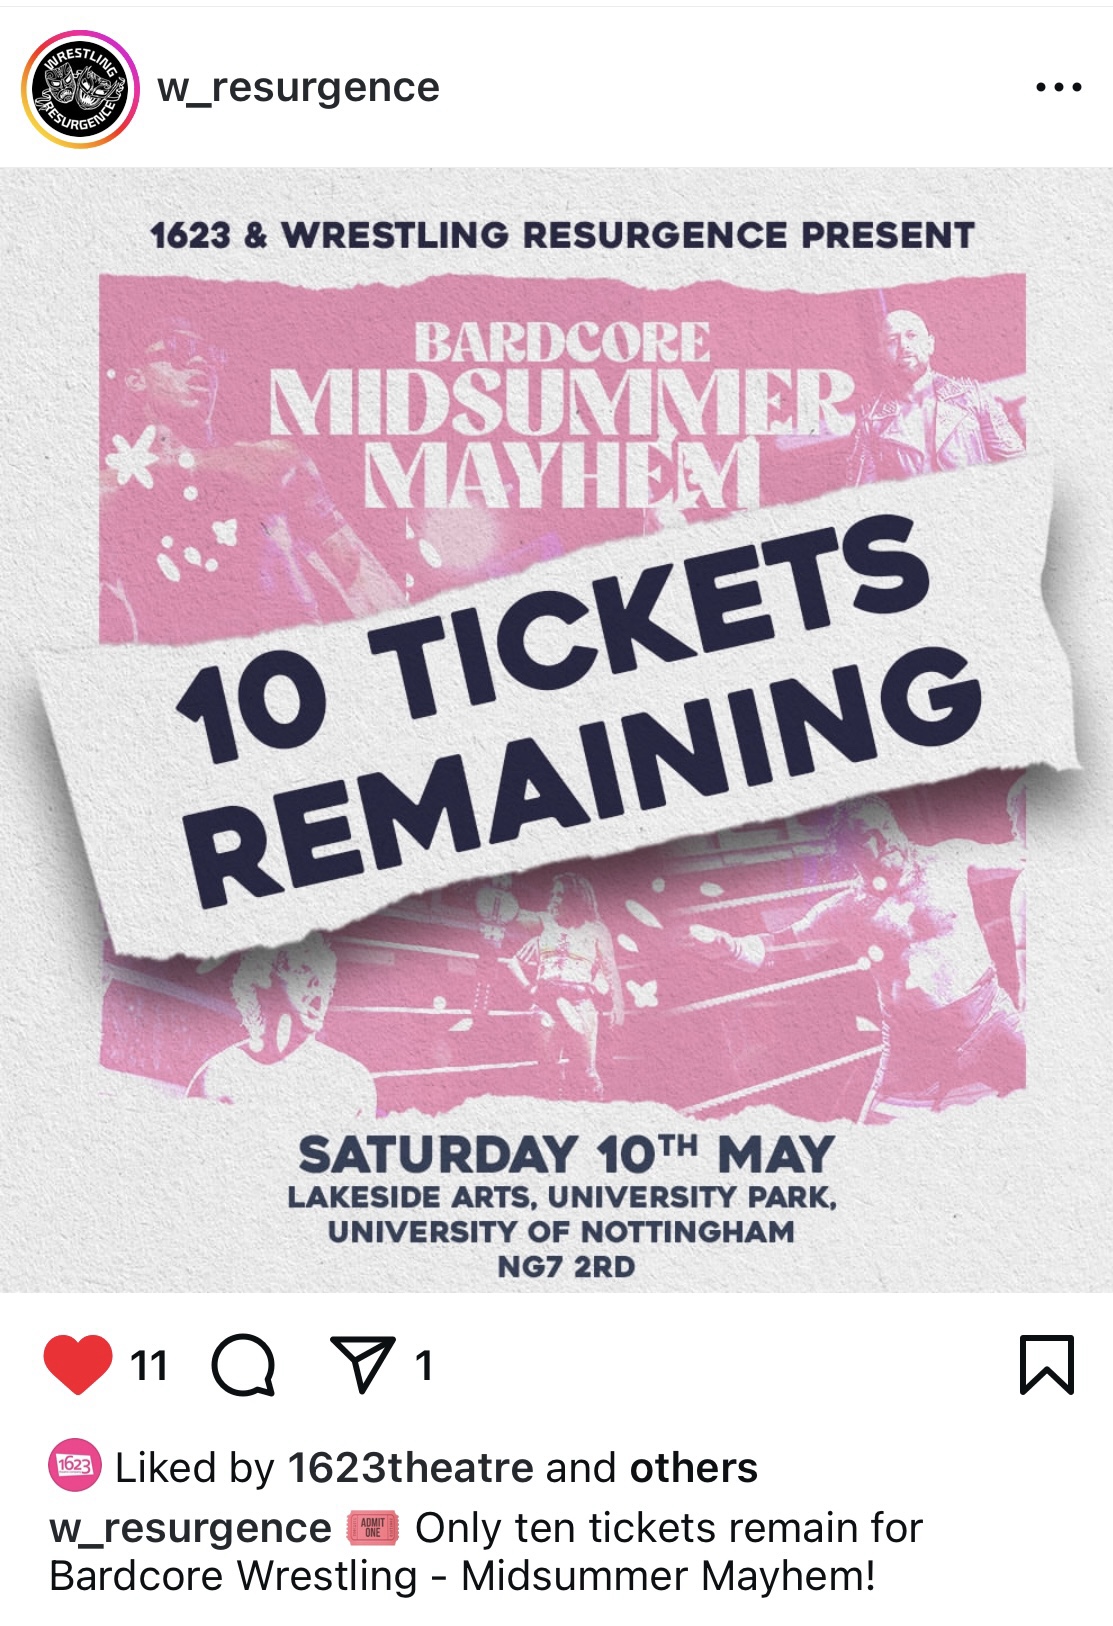The image size is (1113, 1626).
Task: Open comments with the speech bubble icon
Action: [x=243, y=1365]
